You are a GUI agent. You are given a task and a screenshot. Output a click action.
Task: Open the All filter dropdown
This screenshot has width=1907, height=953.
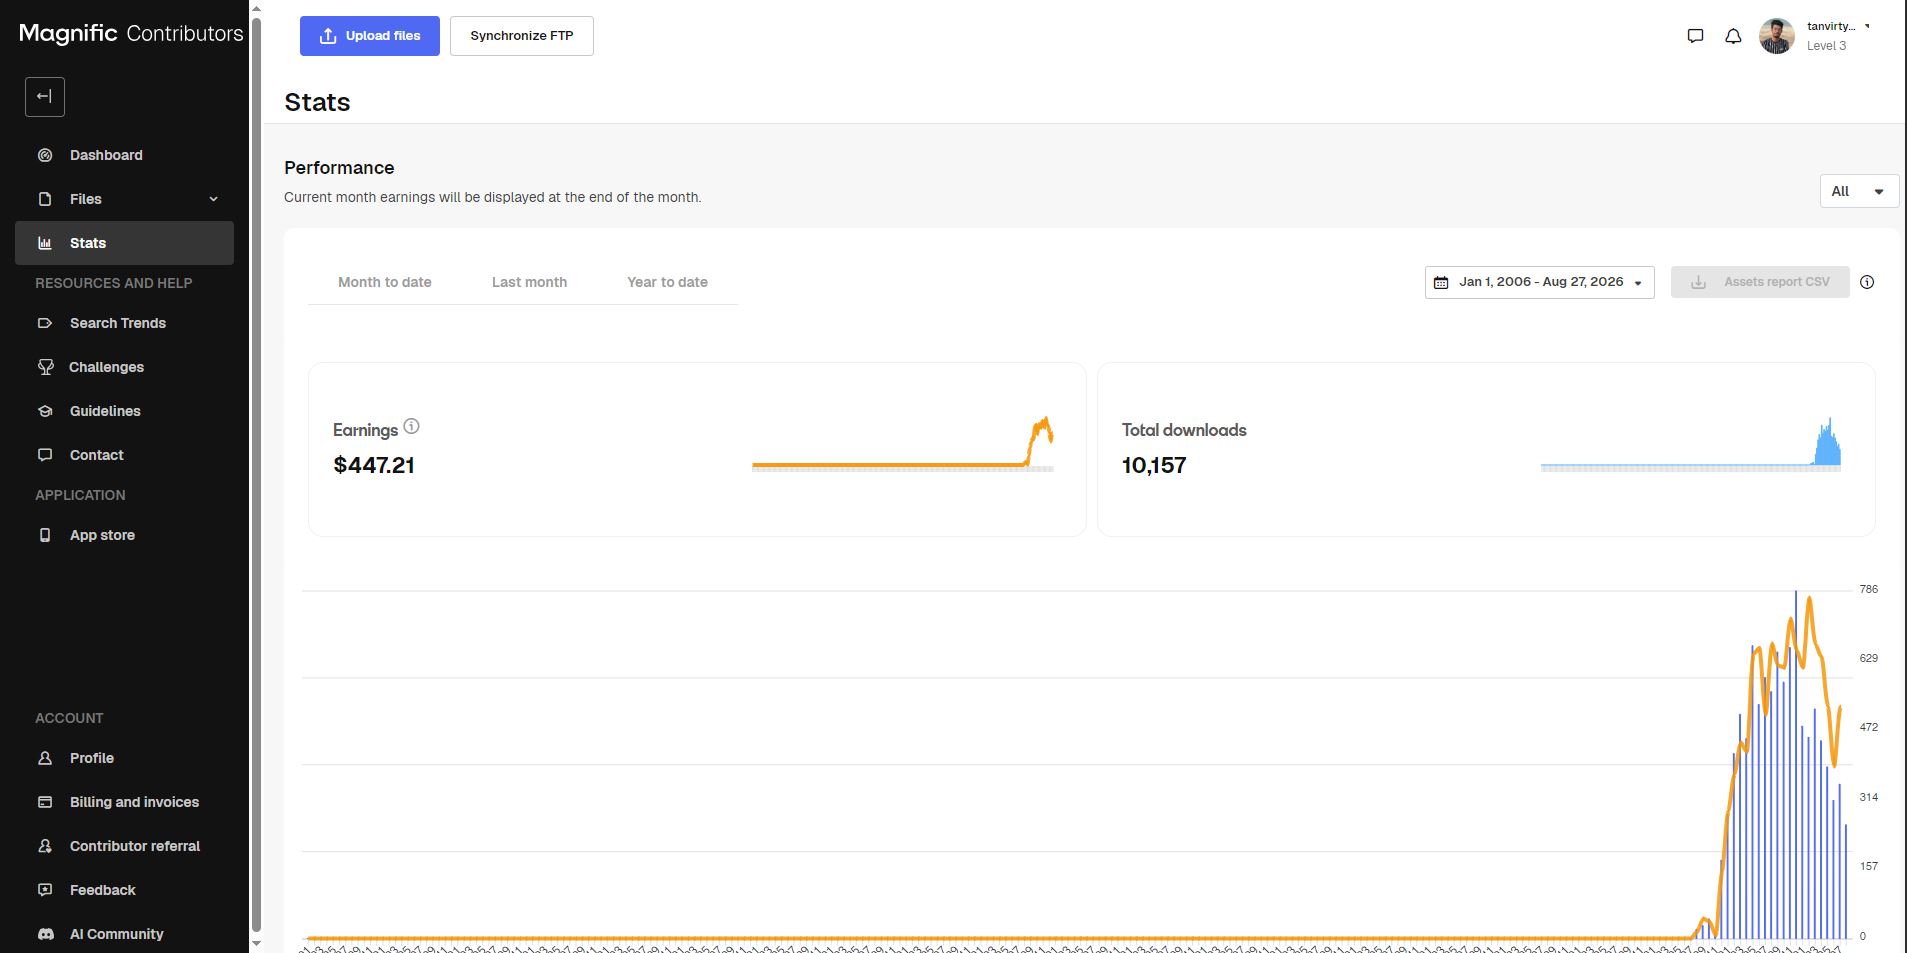[x=1859, y=191]
